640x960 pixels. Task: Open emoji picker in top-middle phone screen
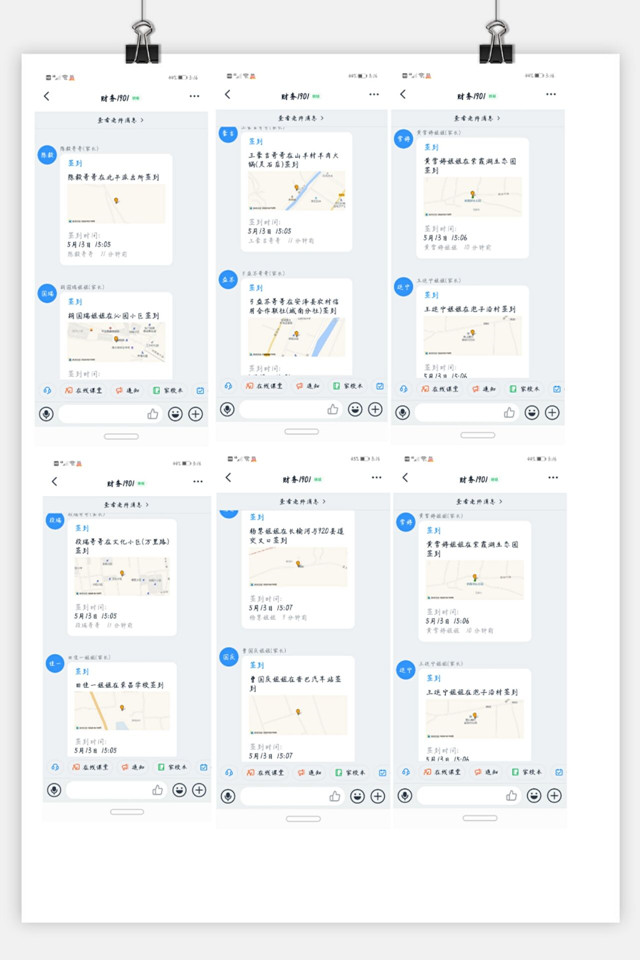[355, 410]
